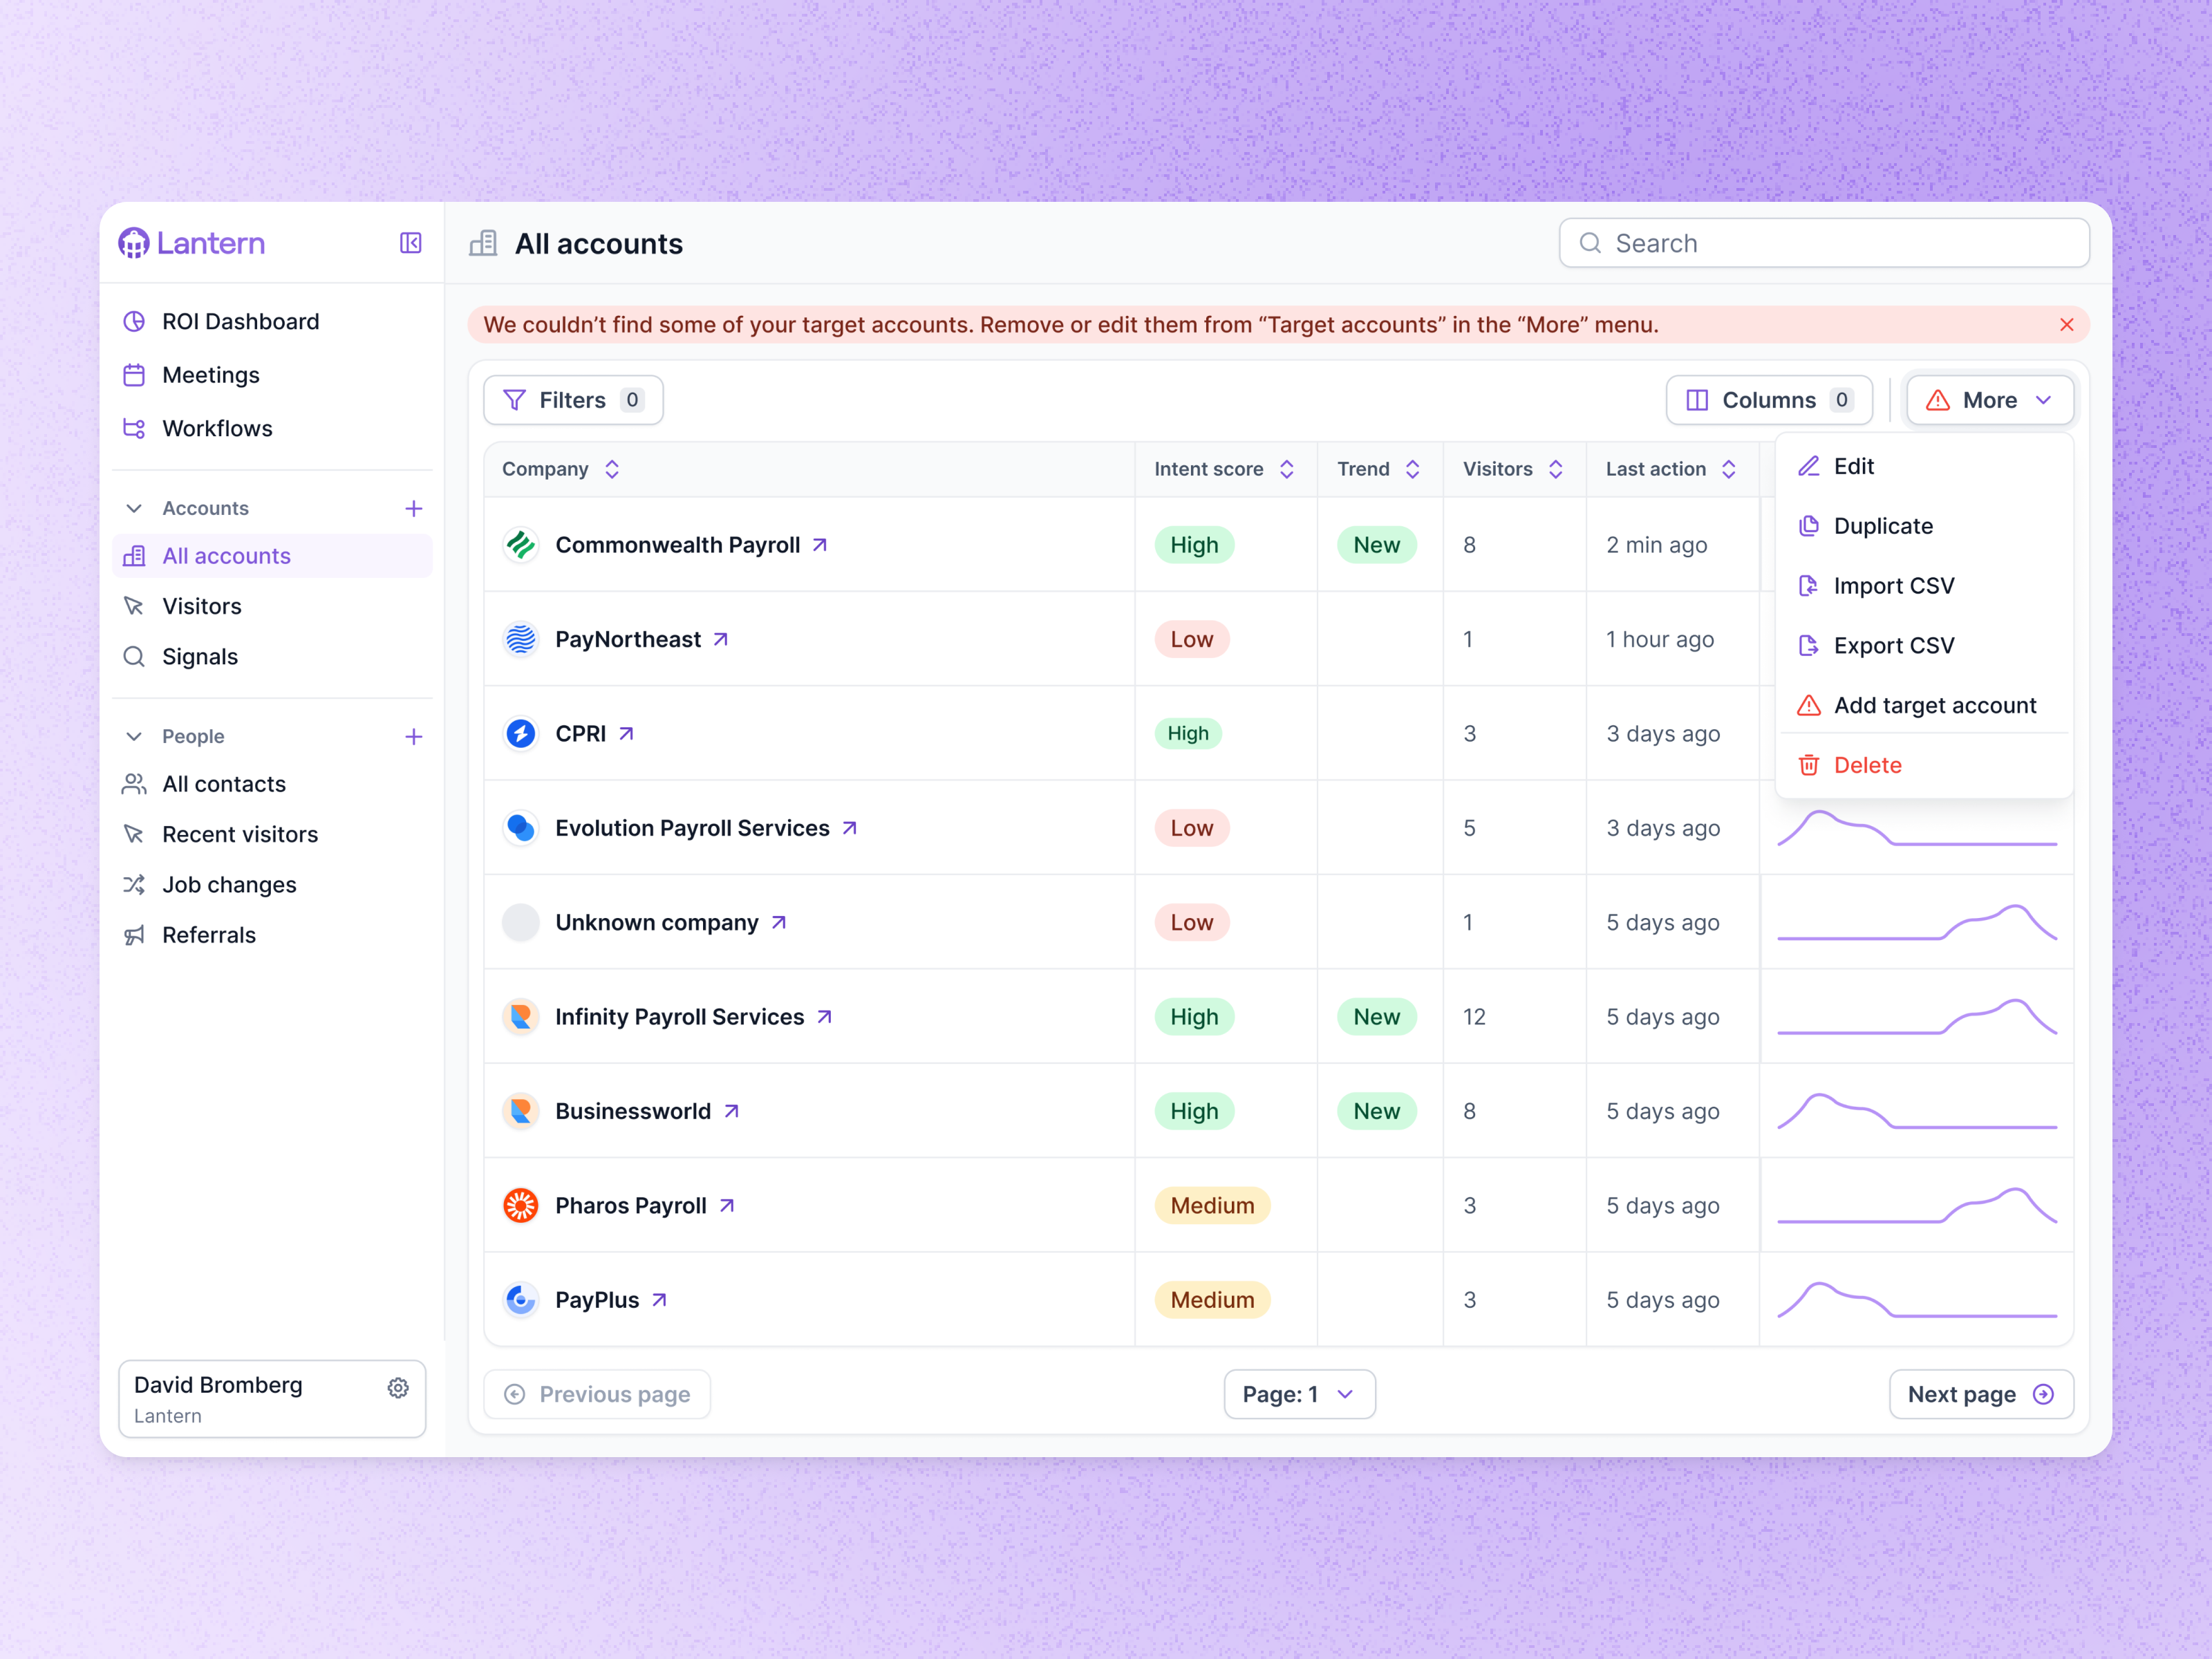This screenshot has width=2212, height=1659.
Task: Go to the Next page of accounts
Action: 1980,1393
